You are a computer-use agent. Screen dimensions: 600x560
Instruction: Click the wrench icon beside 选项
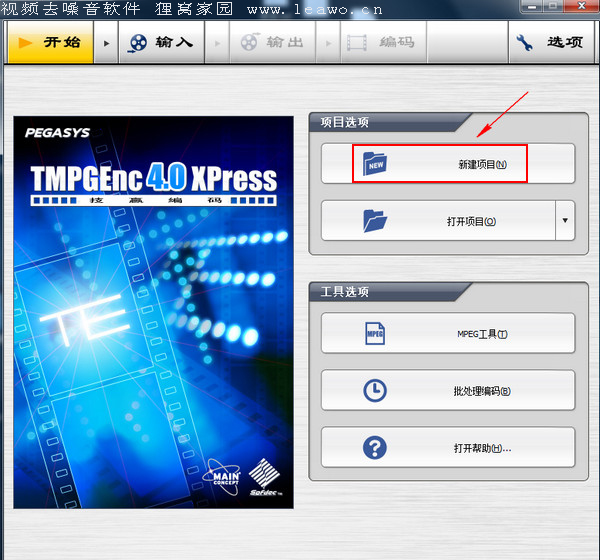tap(524, 42)
